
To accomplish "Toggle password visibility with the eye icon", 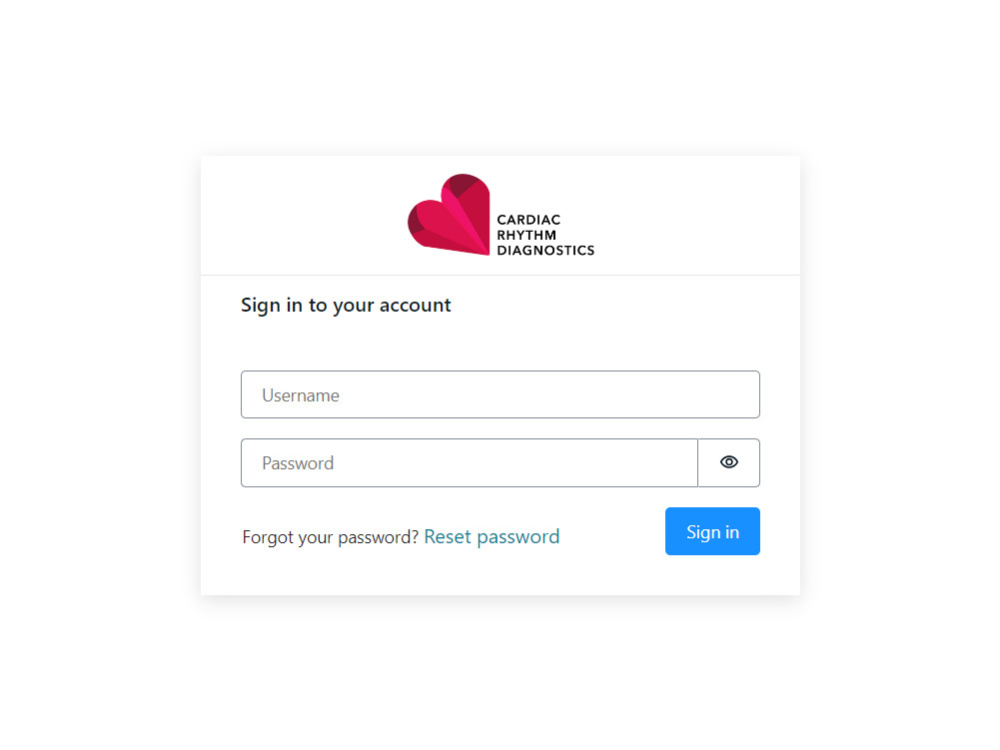I will click(728, 462).
